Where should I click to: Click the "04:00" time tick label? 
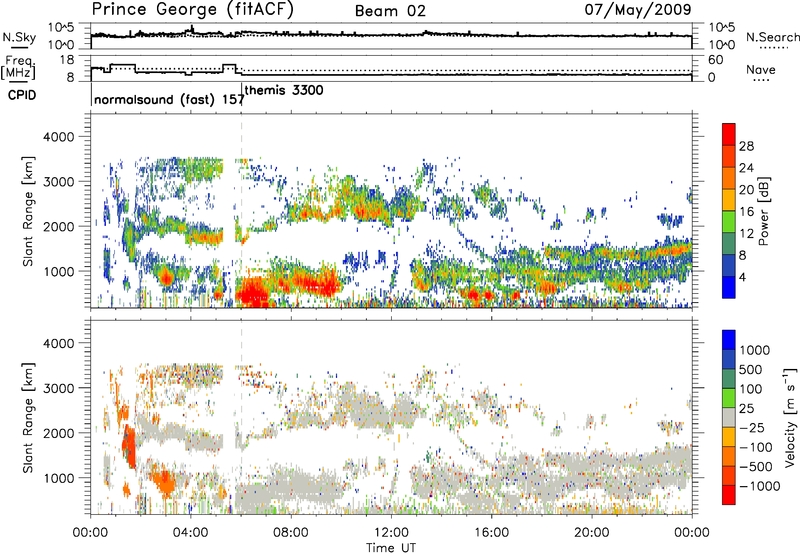[190, 533]
